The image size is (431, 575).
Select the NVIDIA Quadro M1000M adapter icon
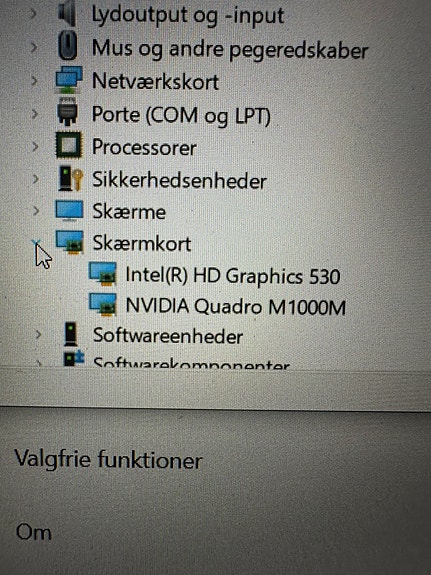point(103,305)
